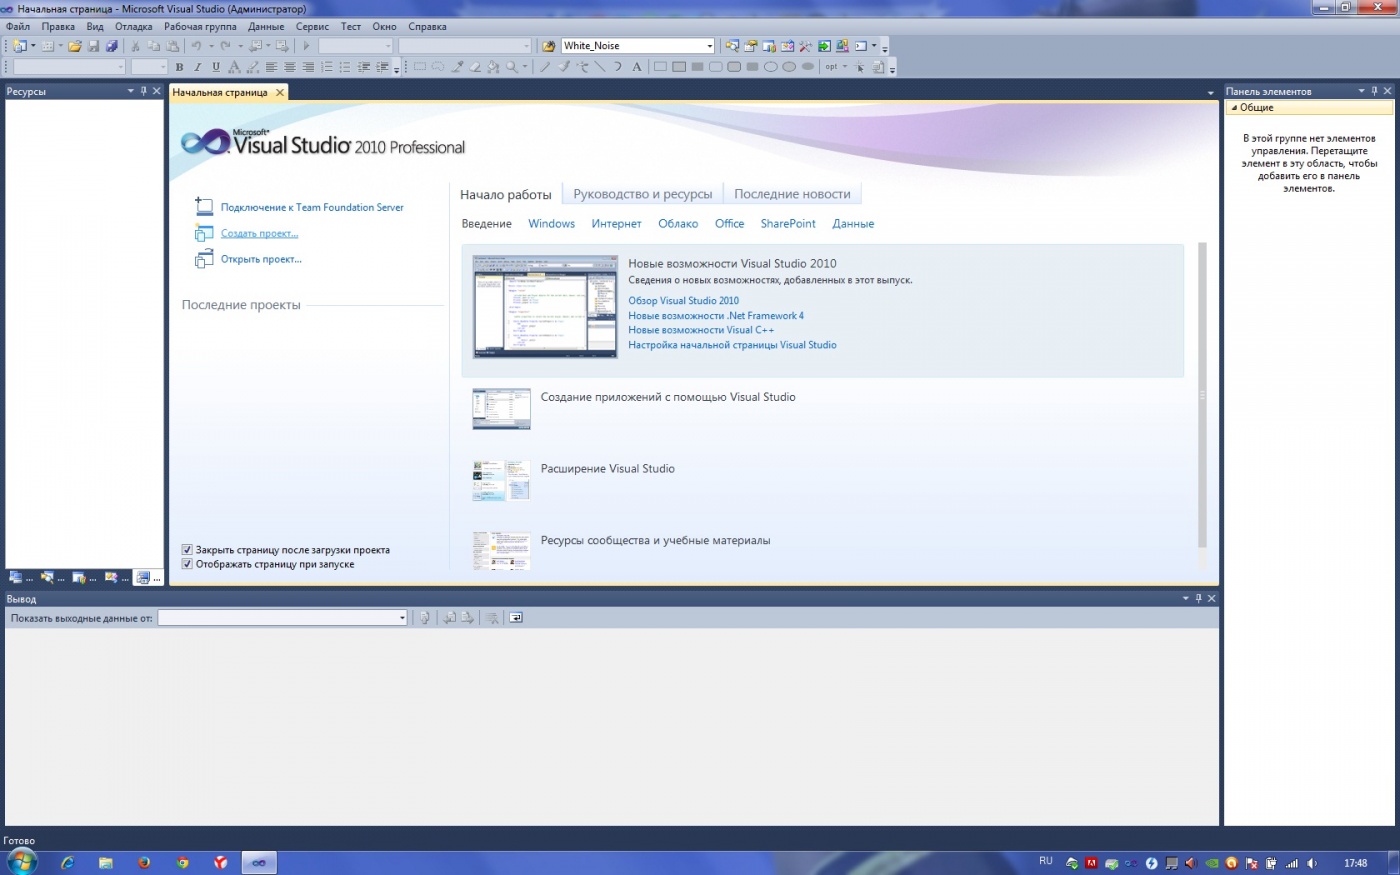
Task: Click the Chrome icon in taskbar
Action: (x=182, y=862)
